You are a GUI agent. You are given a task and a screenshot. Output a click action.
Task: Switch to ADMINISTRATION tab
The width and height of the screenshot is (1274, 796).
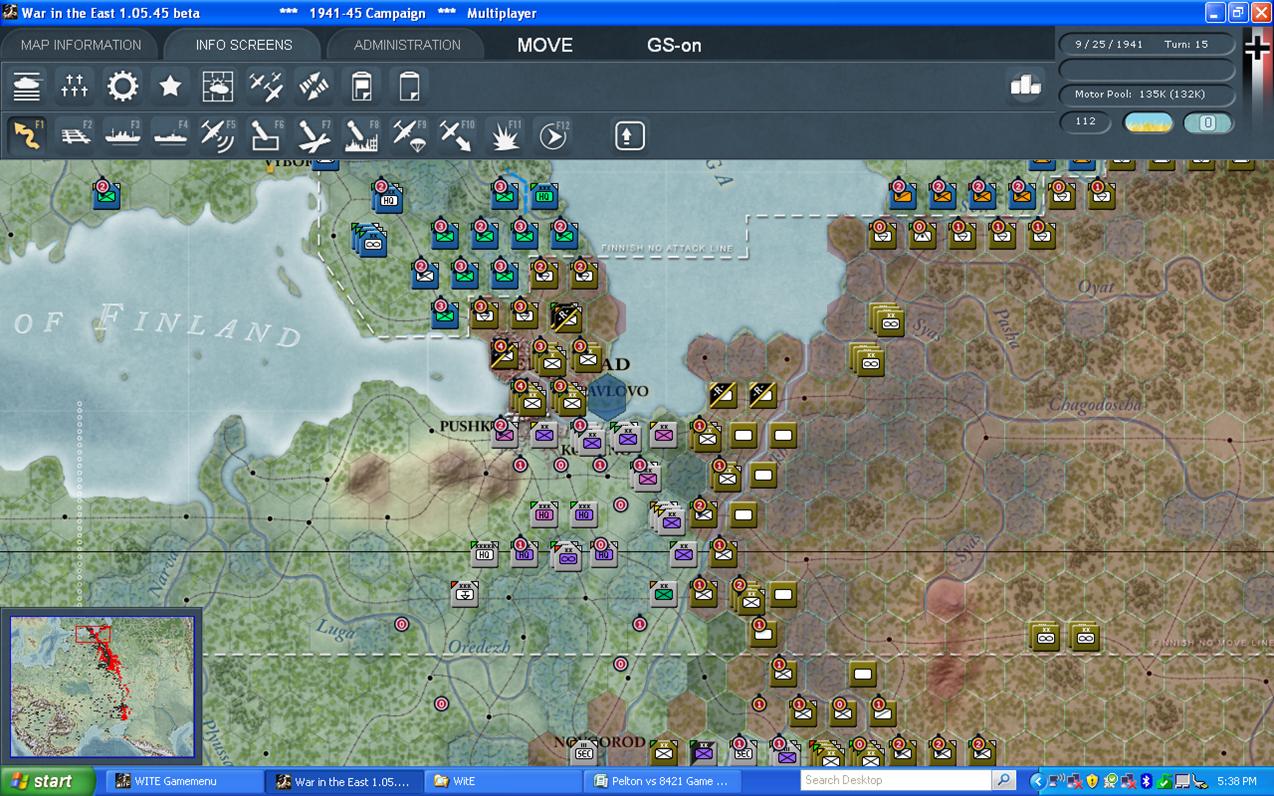click(x=407, y=45)
